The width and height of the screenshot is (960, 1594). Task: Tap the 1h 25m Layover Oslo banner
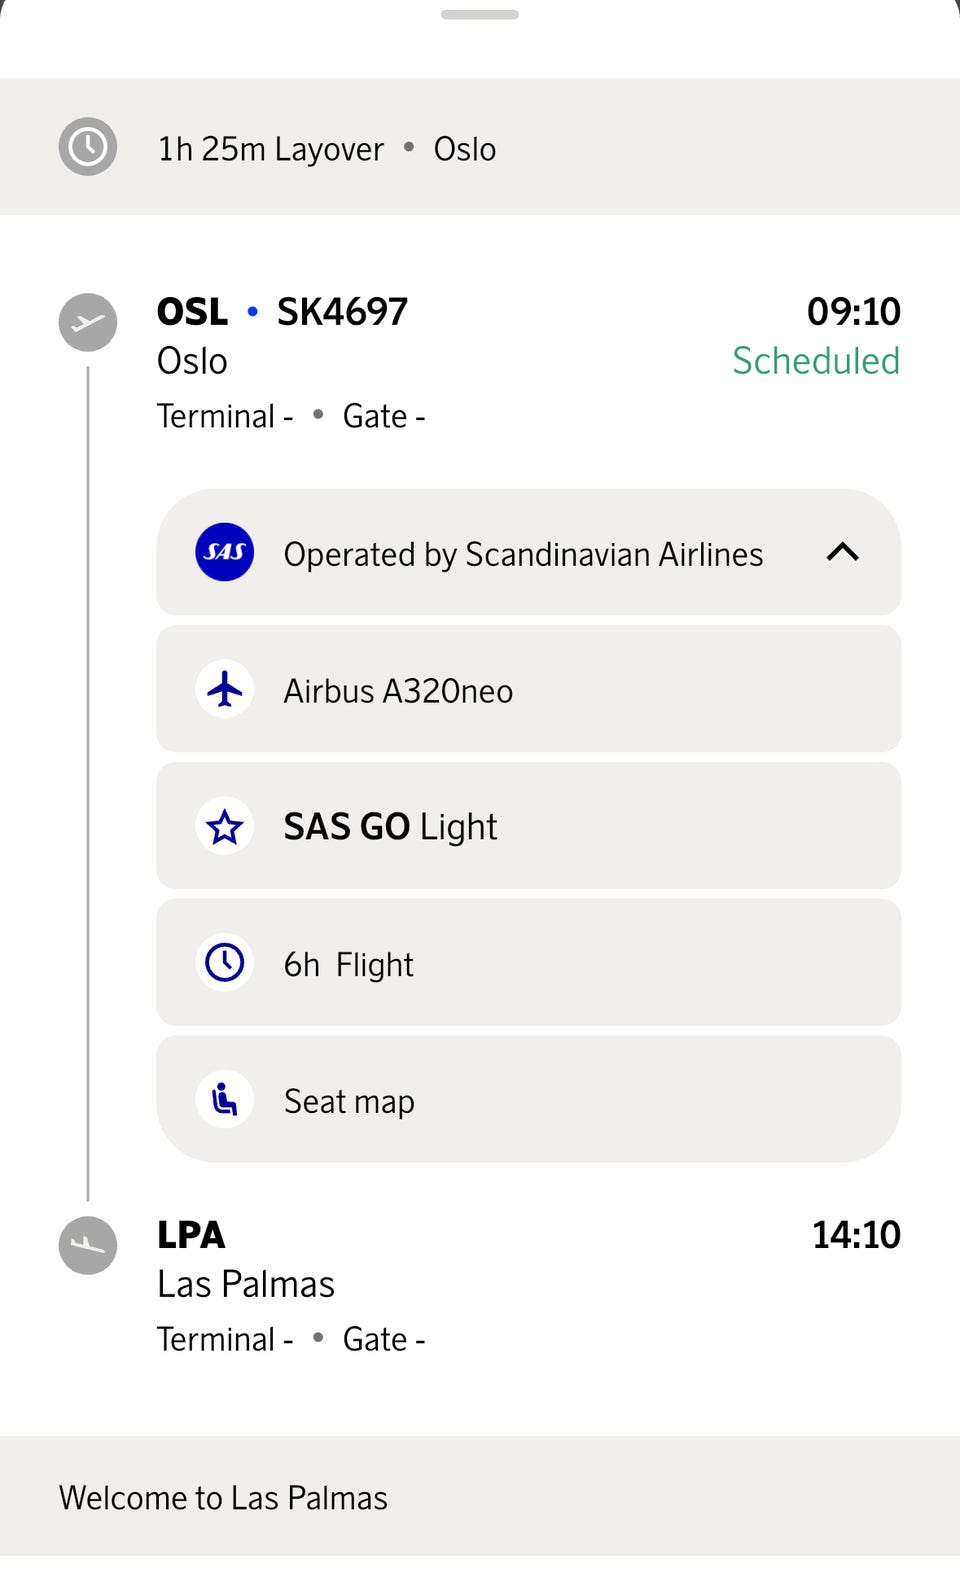(x=480, y=147)
